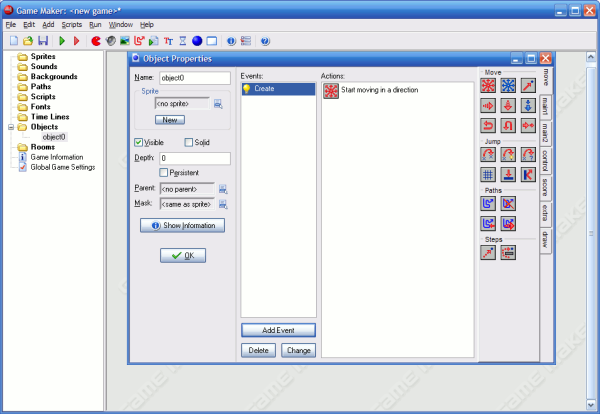This screenshot has width=600, height=414.
Task: Select the Step Avoiding action icon in Steps
Action: (508, 253)
